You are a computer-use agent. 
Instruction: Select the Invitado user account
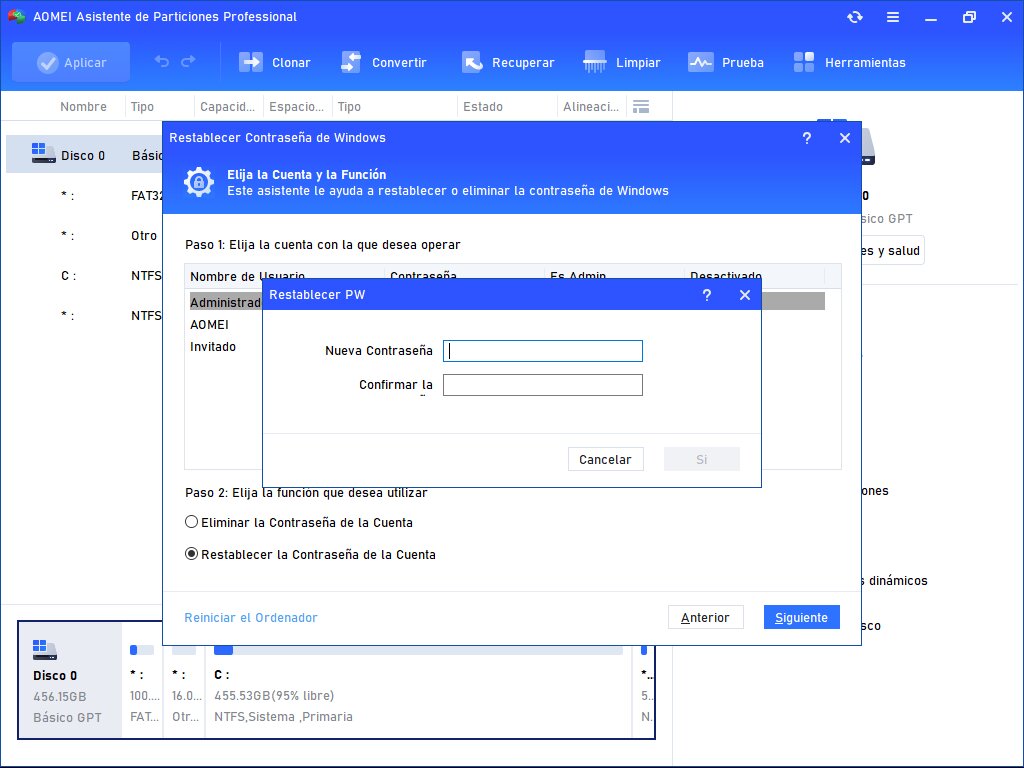click(x=213, y=347)
